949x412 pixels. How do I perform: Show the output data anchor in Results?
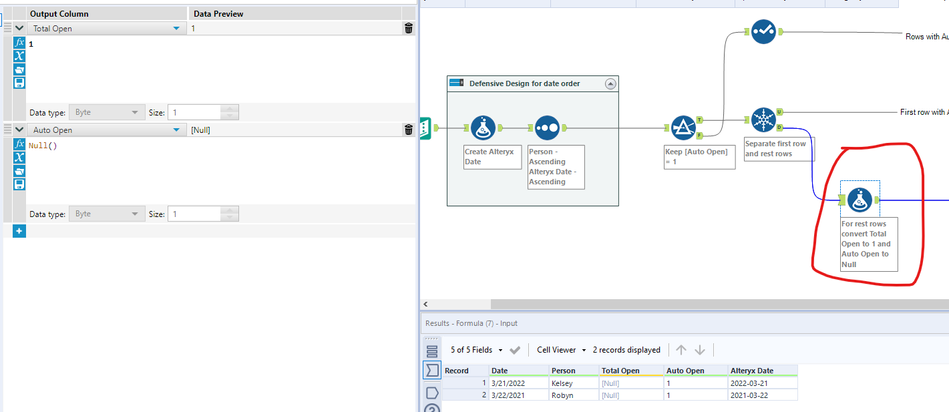pyautogui.click(x=432, y=393)
